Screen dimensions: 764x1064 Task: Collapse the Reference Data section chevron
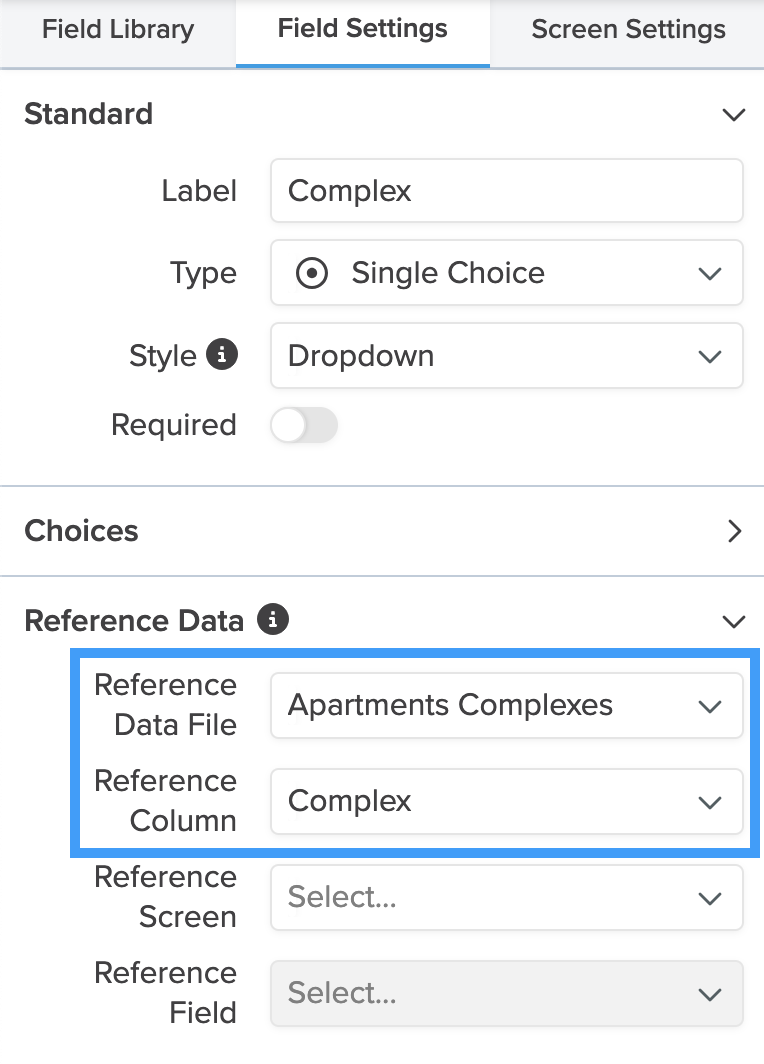(x=733, y=621)
